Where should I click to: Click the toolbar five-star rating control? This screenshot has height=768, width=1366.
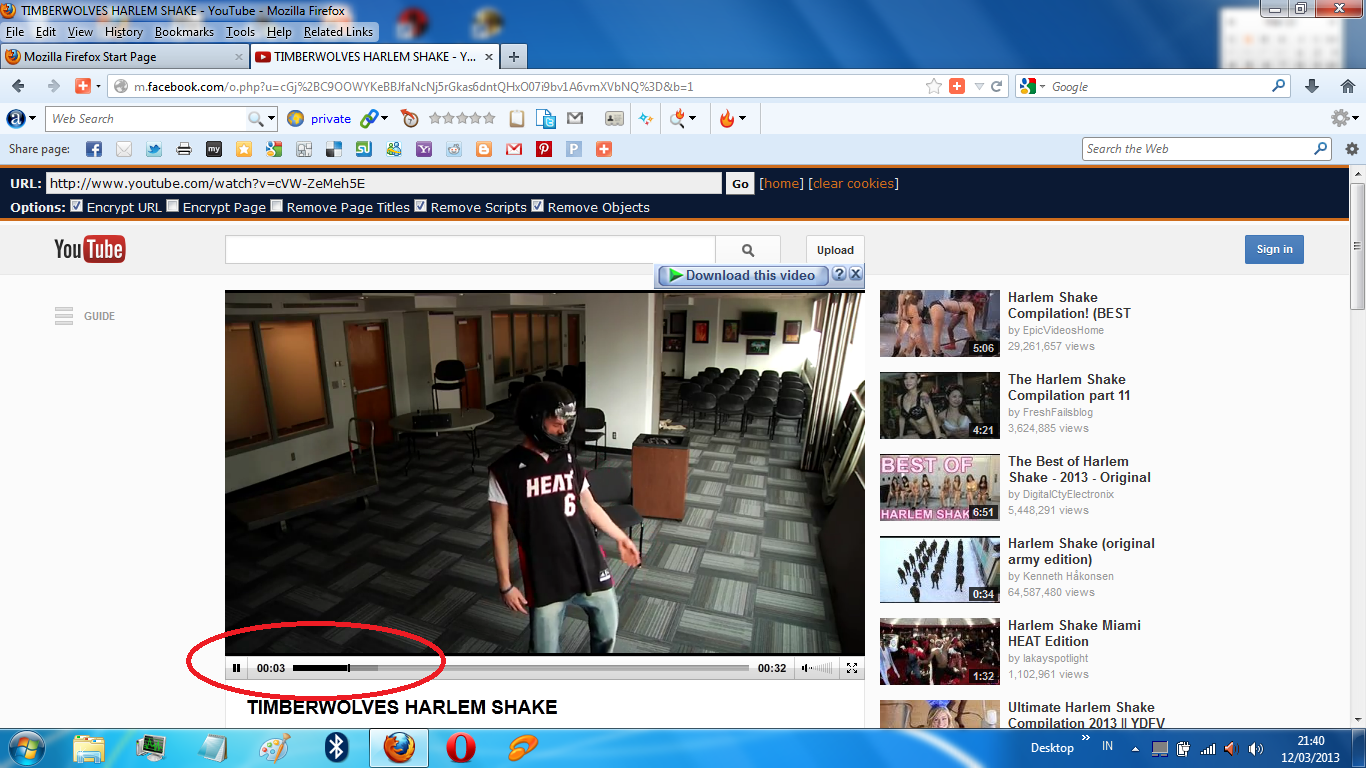pyautogui.click(x=462, y=118)
